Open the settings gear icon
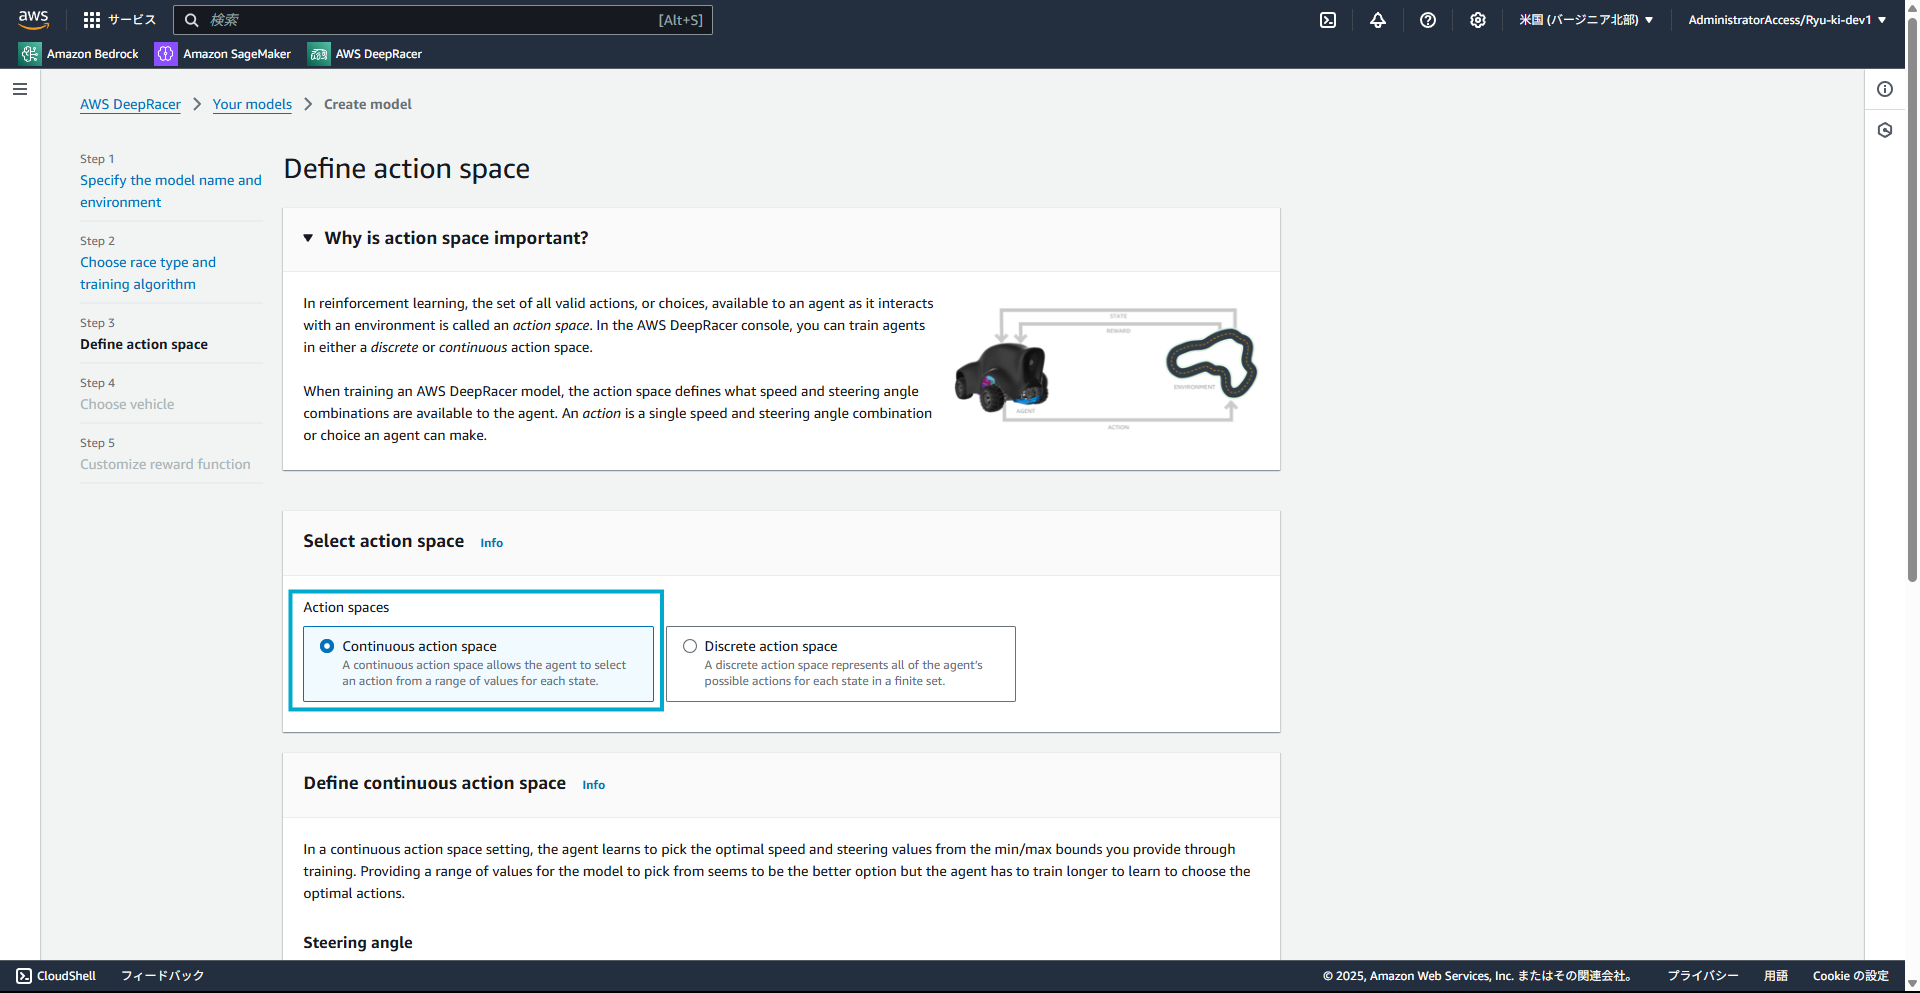 click(1478, 20)
